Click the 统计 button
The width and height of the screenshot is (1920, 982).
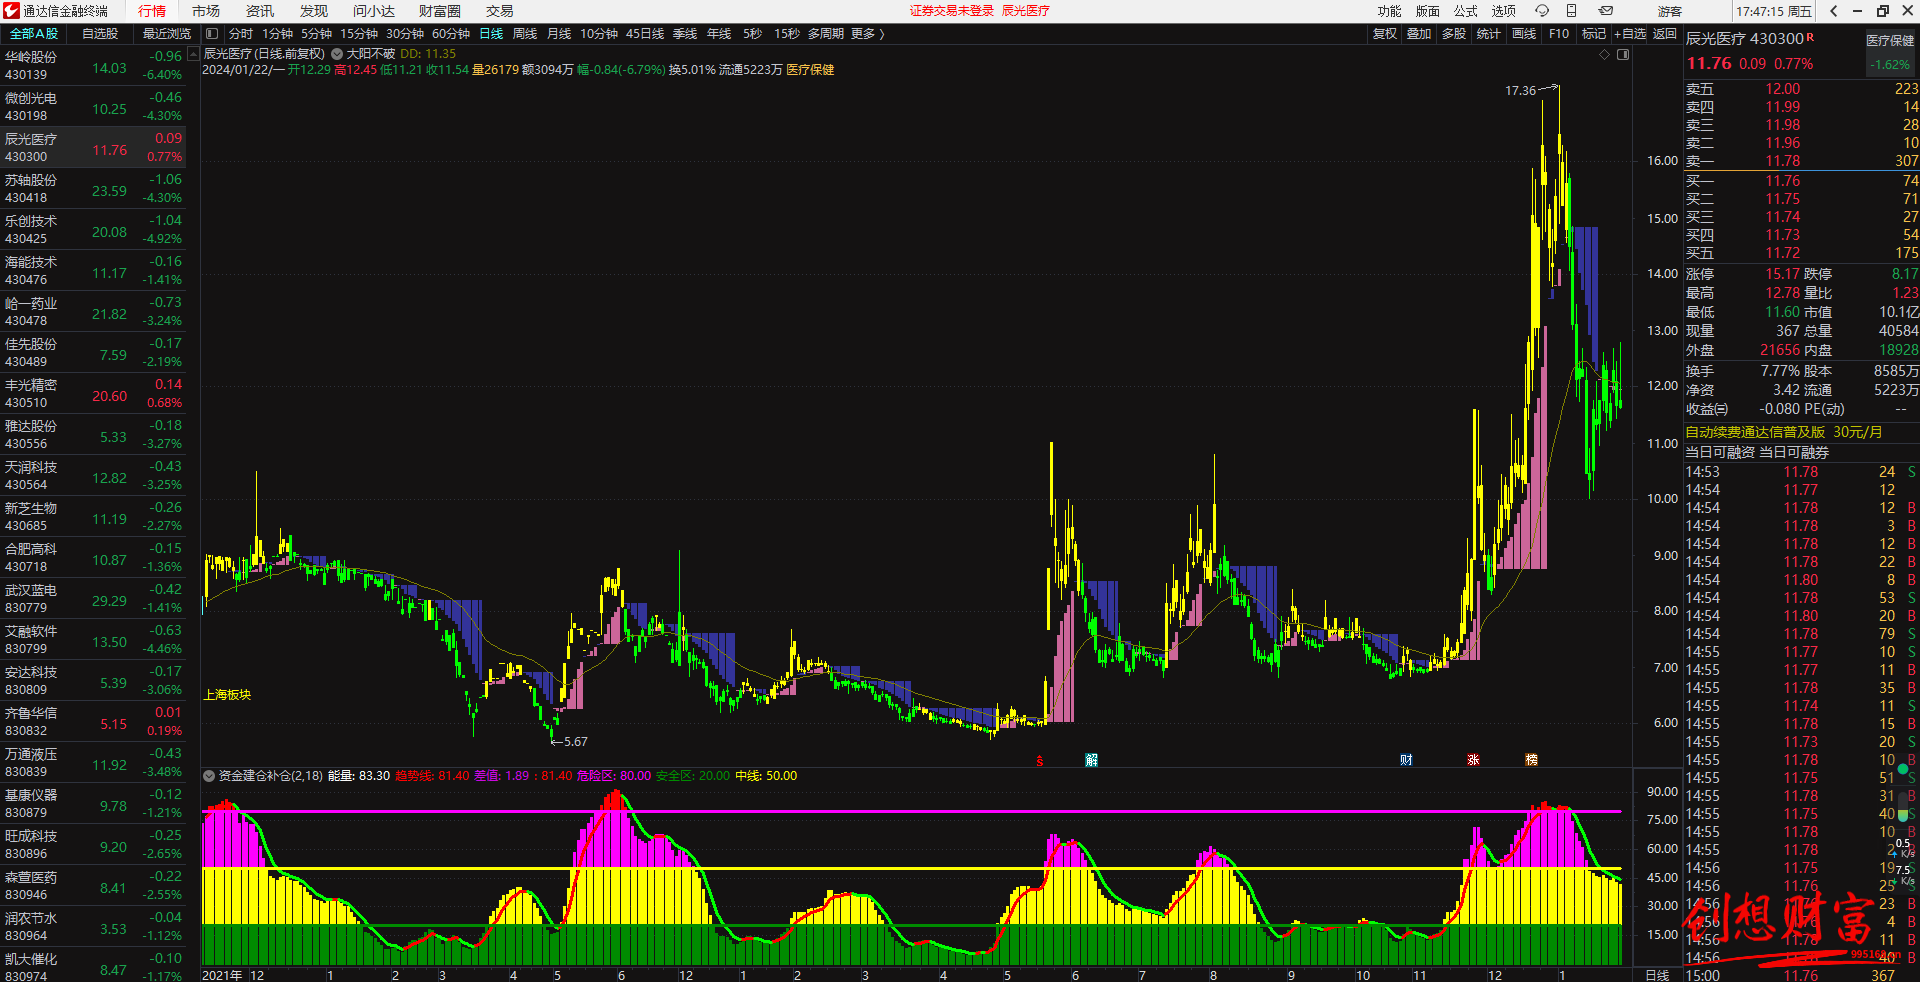(1489, 34)
